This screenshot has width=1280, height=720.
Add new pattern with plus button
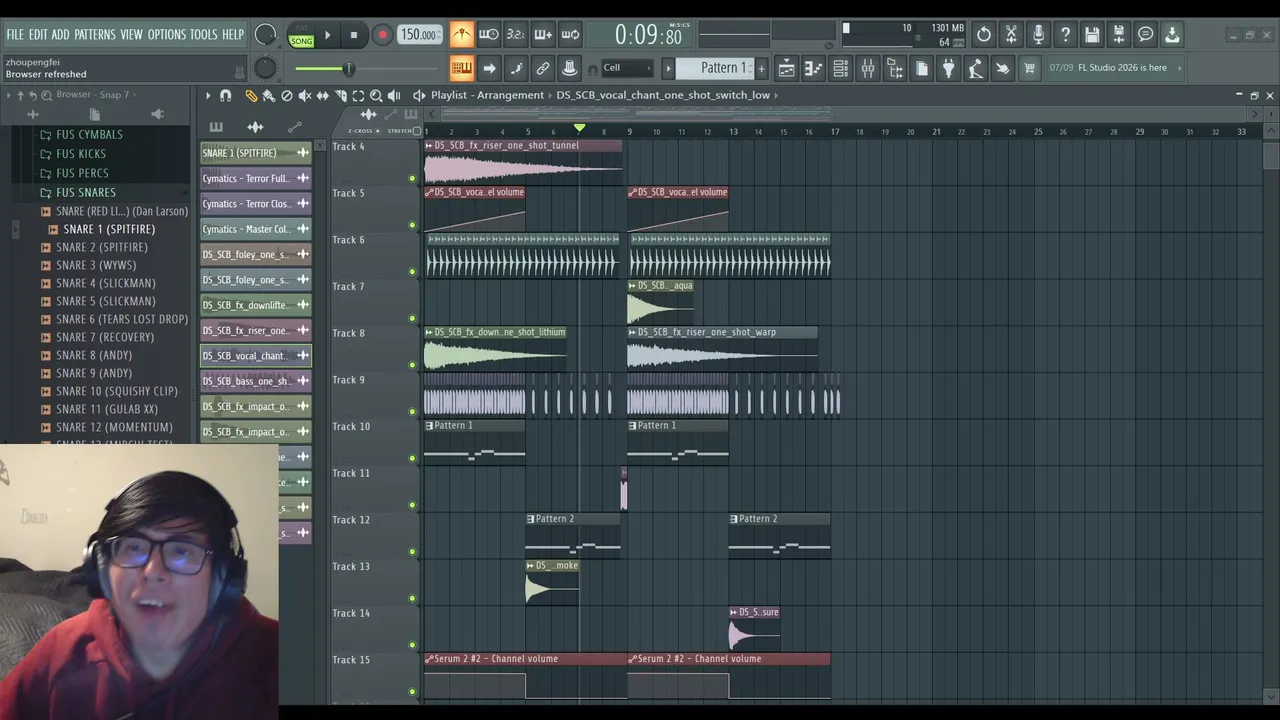tap(761, 68)
